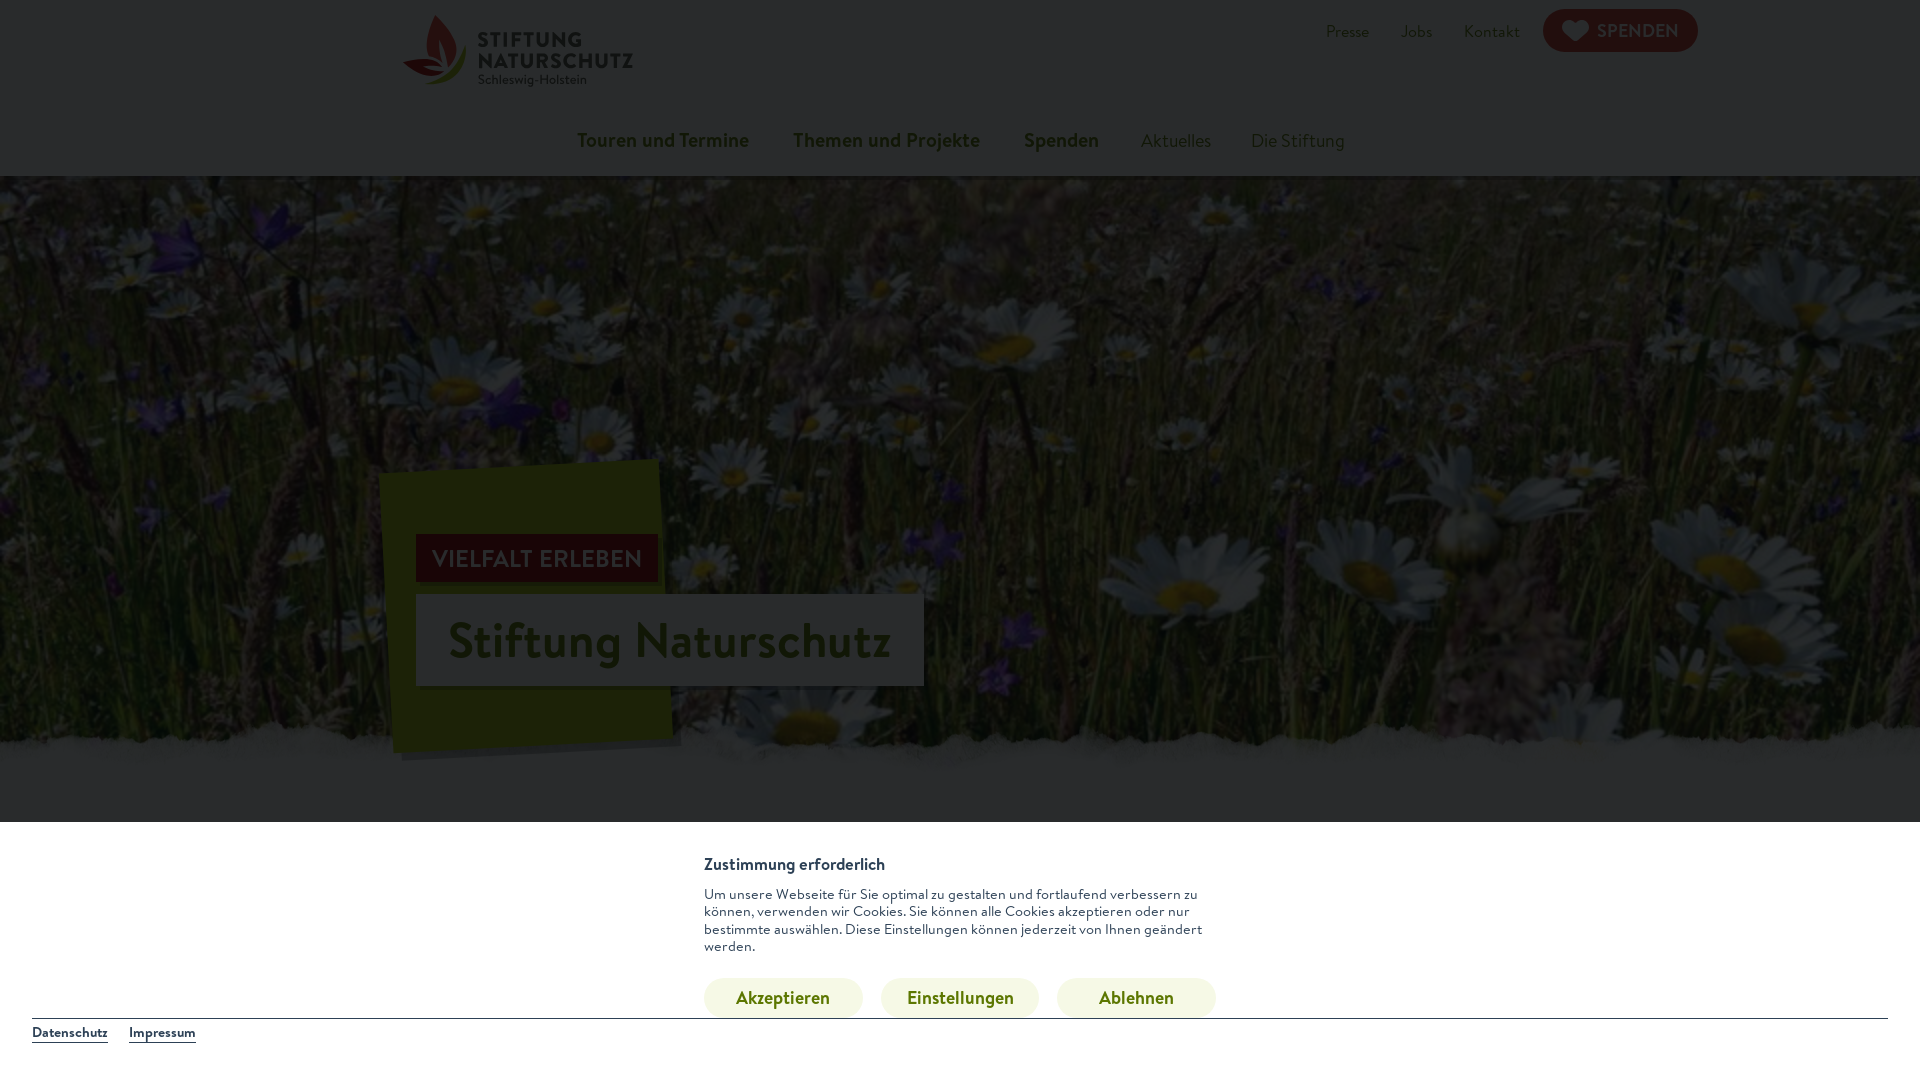
Task: Open the Jobs link
Action: (x=1416, y=31)
